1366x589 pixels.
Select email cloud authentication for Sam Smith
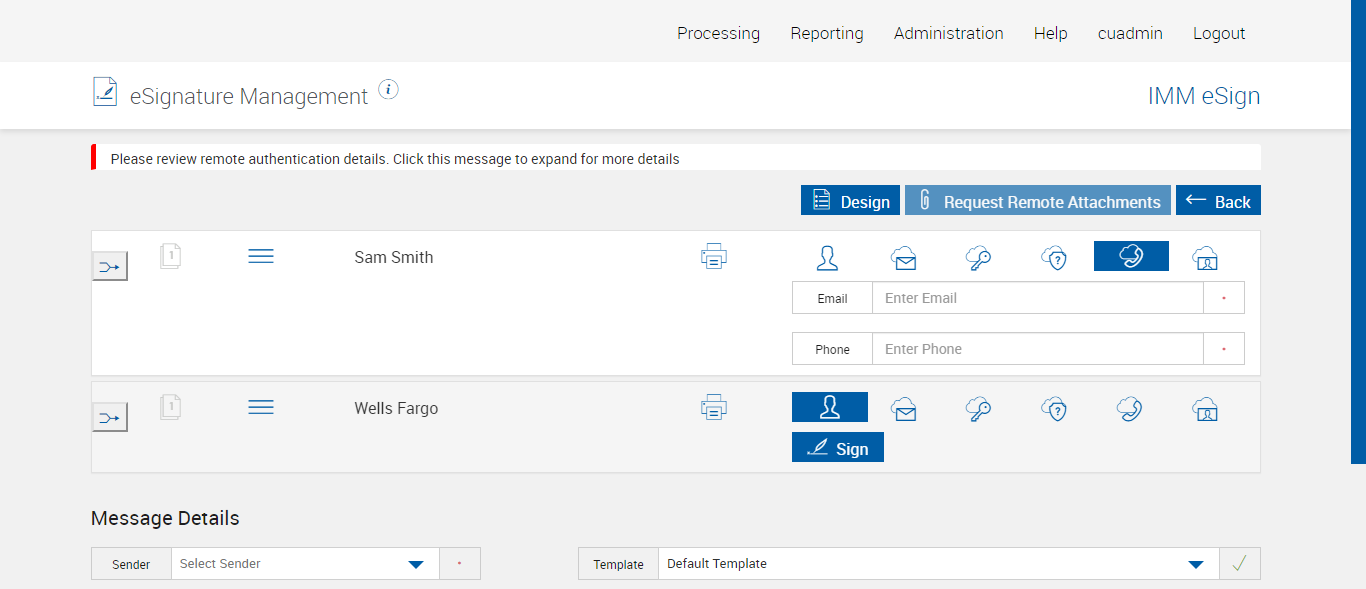click(x=904, y=258)
